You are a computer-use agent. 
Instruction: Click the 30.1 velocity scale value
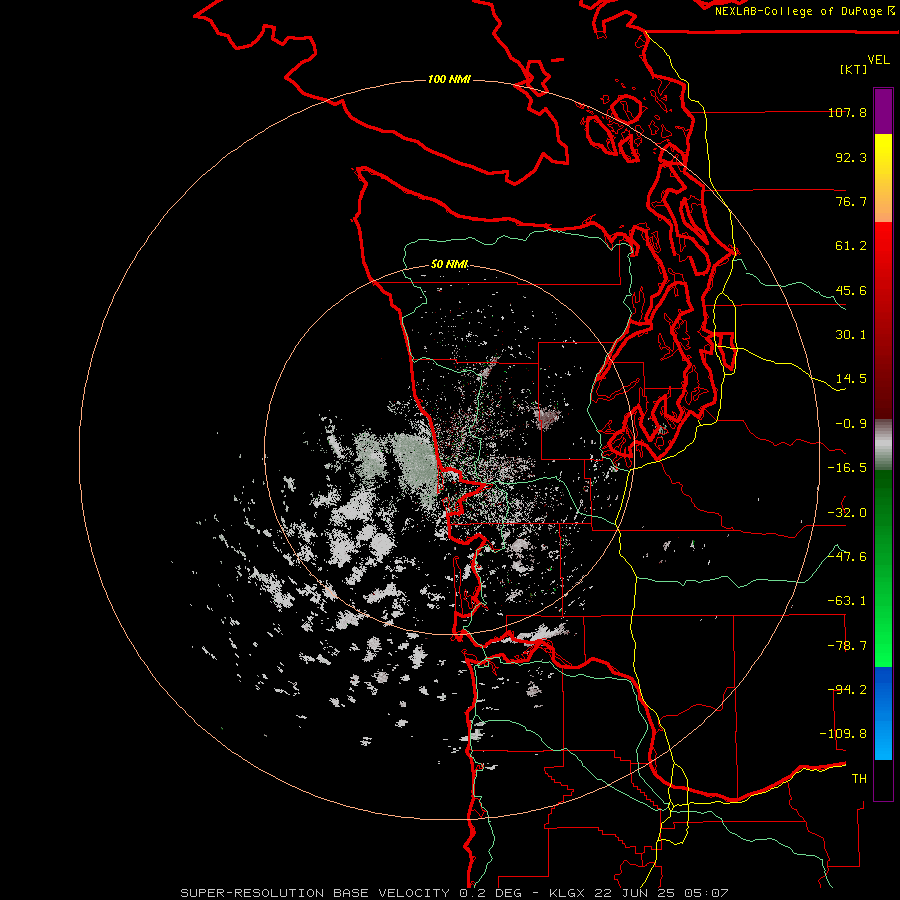[851, 335]
